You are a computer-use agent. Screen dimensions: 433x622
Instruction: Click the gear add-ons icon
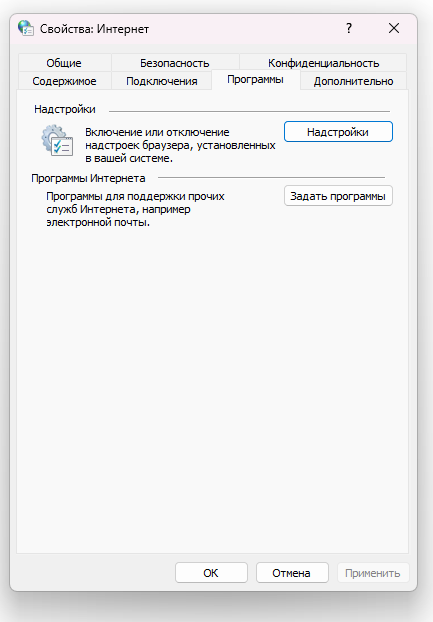tap(57, 140)
